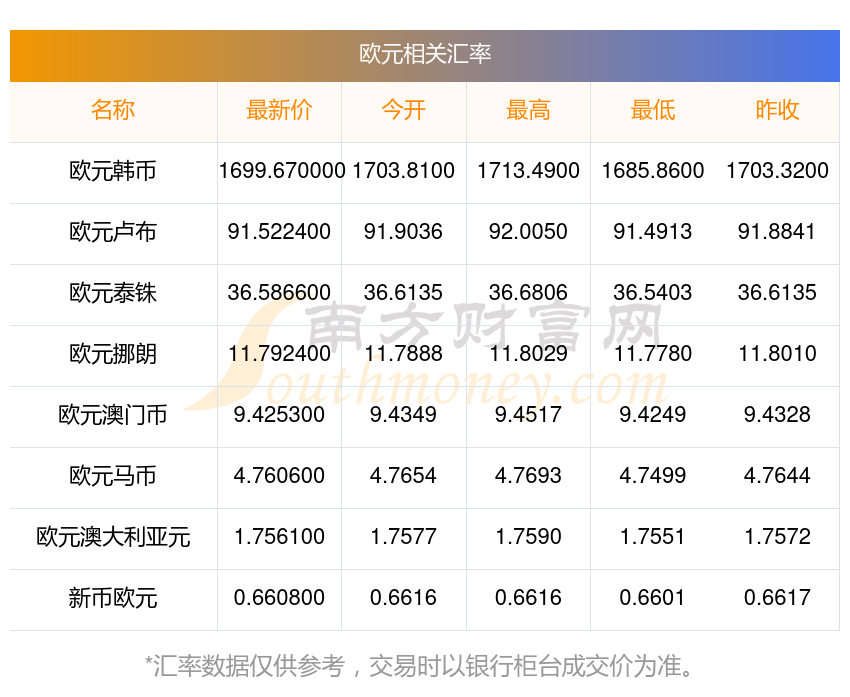Click the 欧元相关汇率 table title
This screenshot has height=697, width=850.
425,54
